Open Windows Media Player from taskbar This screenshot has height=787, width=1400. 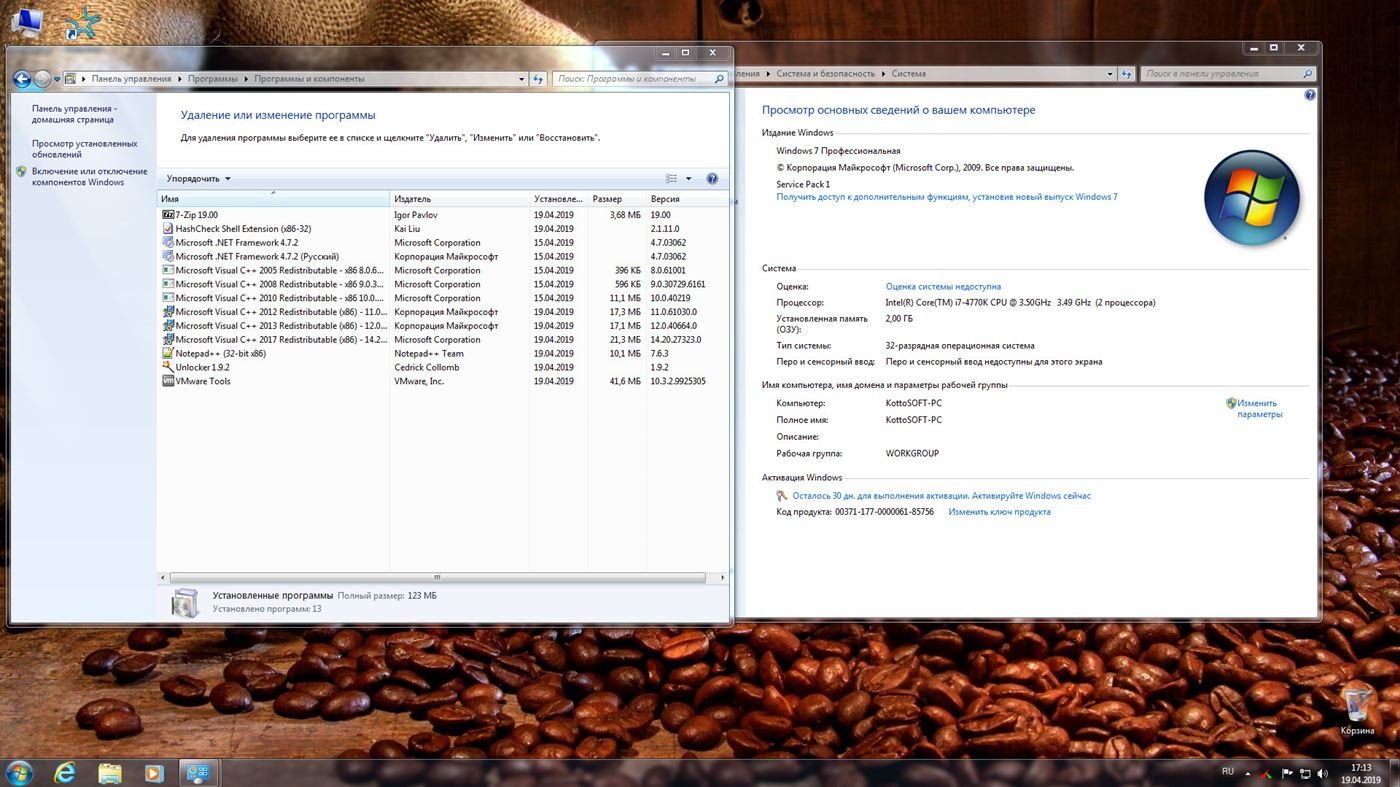click(x=154, y=772)
